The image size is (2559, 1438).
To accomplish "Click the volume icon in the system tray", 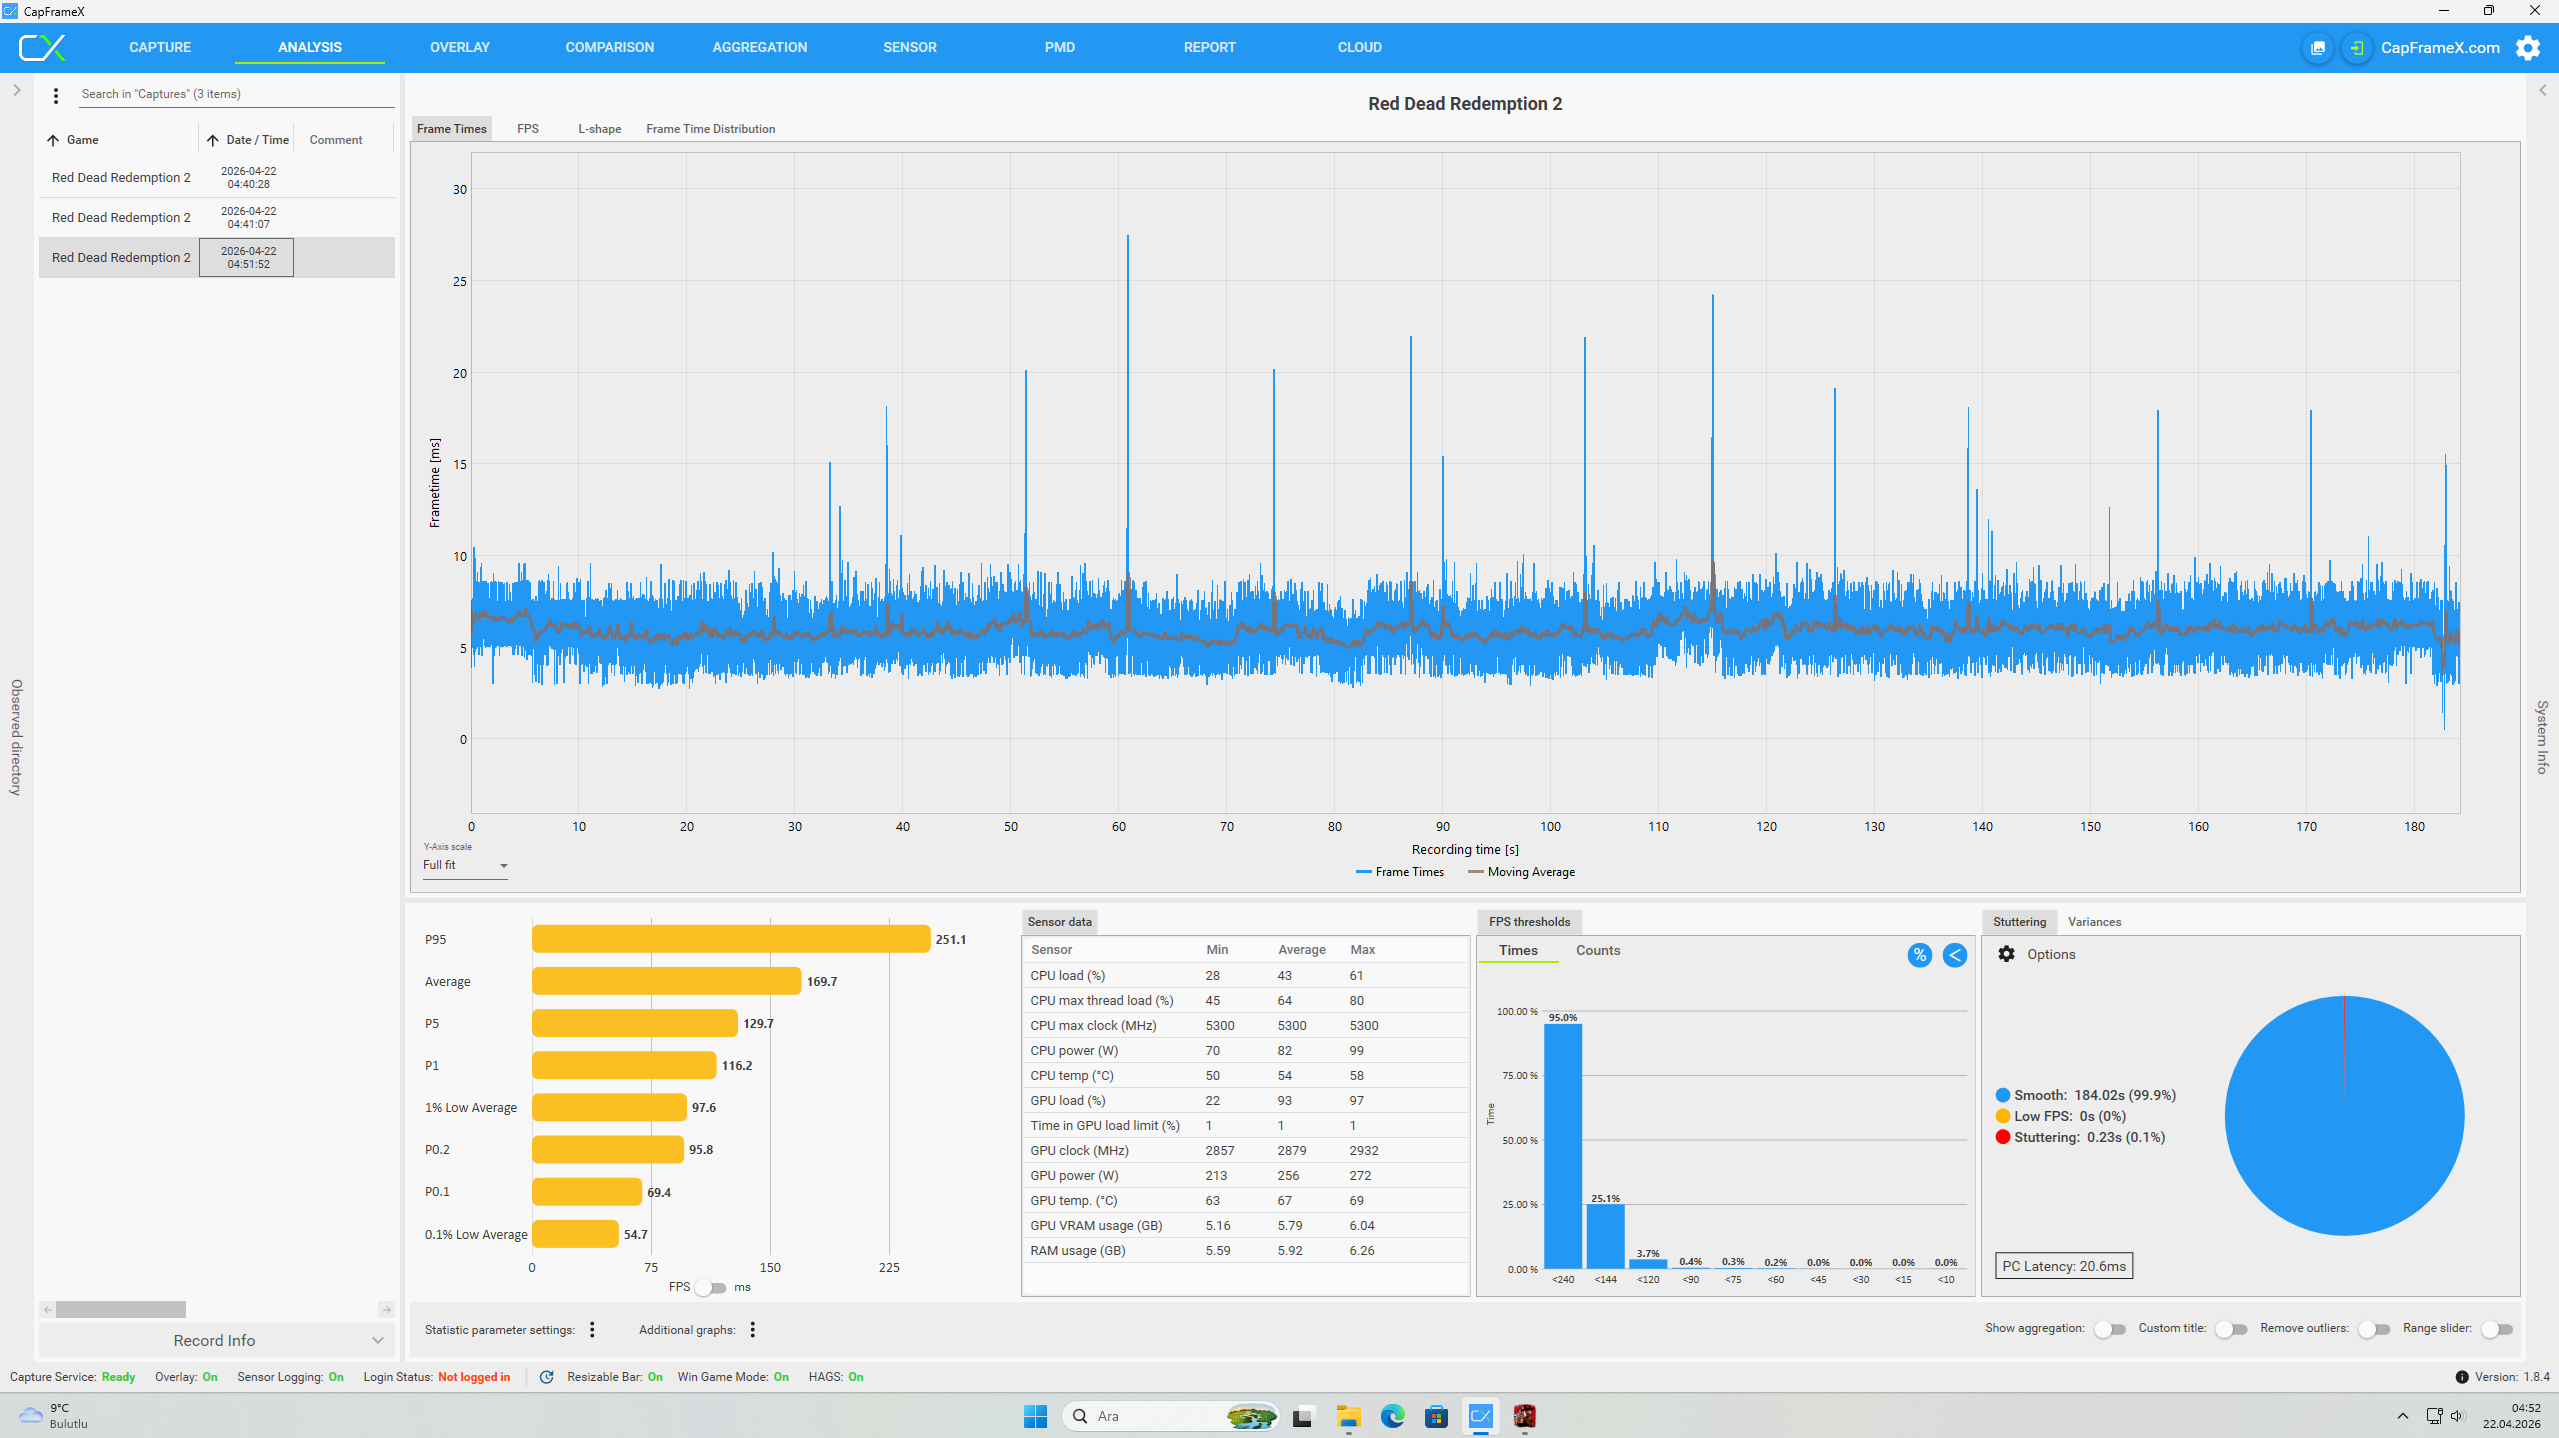I will tap(2459, 1416).
